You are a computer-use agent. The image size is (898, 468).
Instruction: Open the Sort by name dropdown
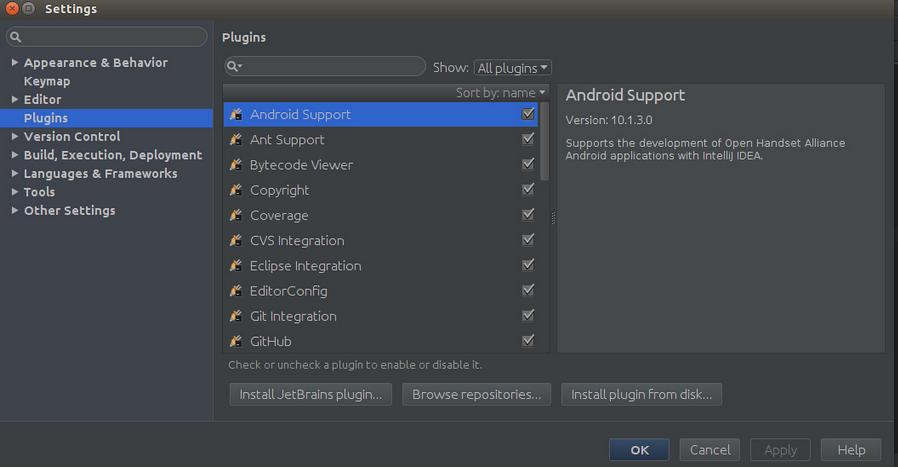click(501, 93)
